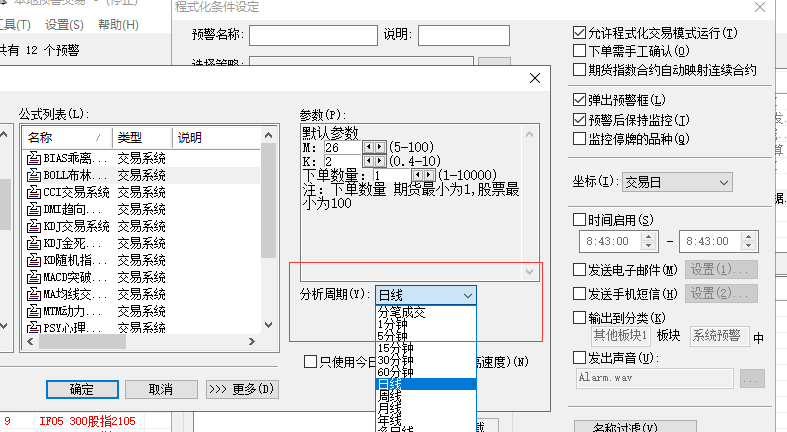Viewport: 787px width, 432px height.
Task: Enable 监控停牌的品种 checkbox
Action: coord(579,138)
